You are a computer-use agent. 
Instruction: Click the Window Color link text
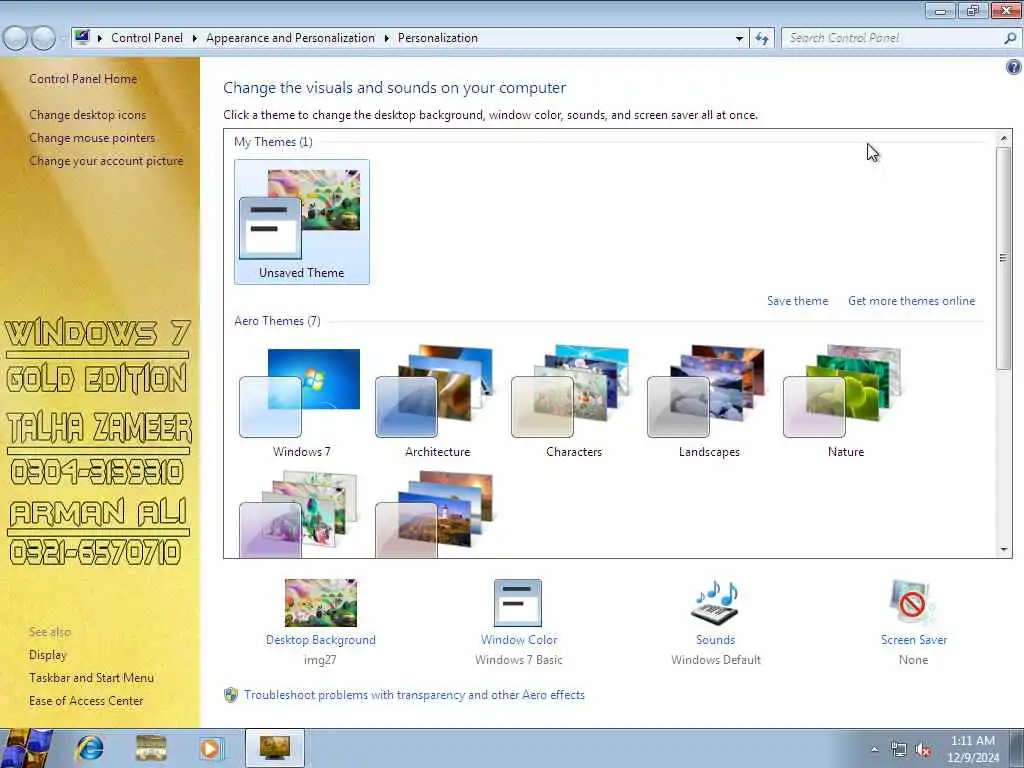pyautogui.click(x=519, y=640)
